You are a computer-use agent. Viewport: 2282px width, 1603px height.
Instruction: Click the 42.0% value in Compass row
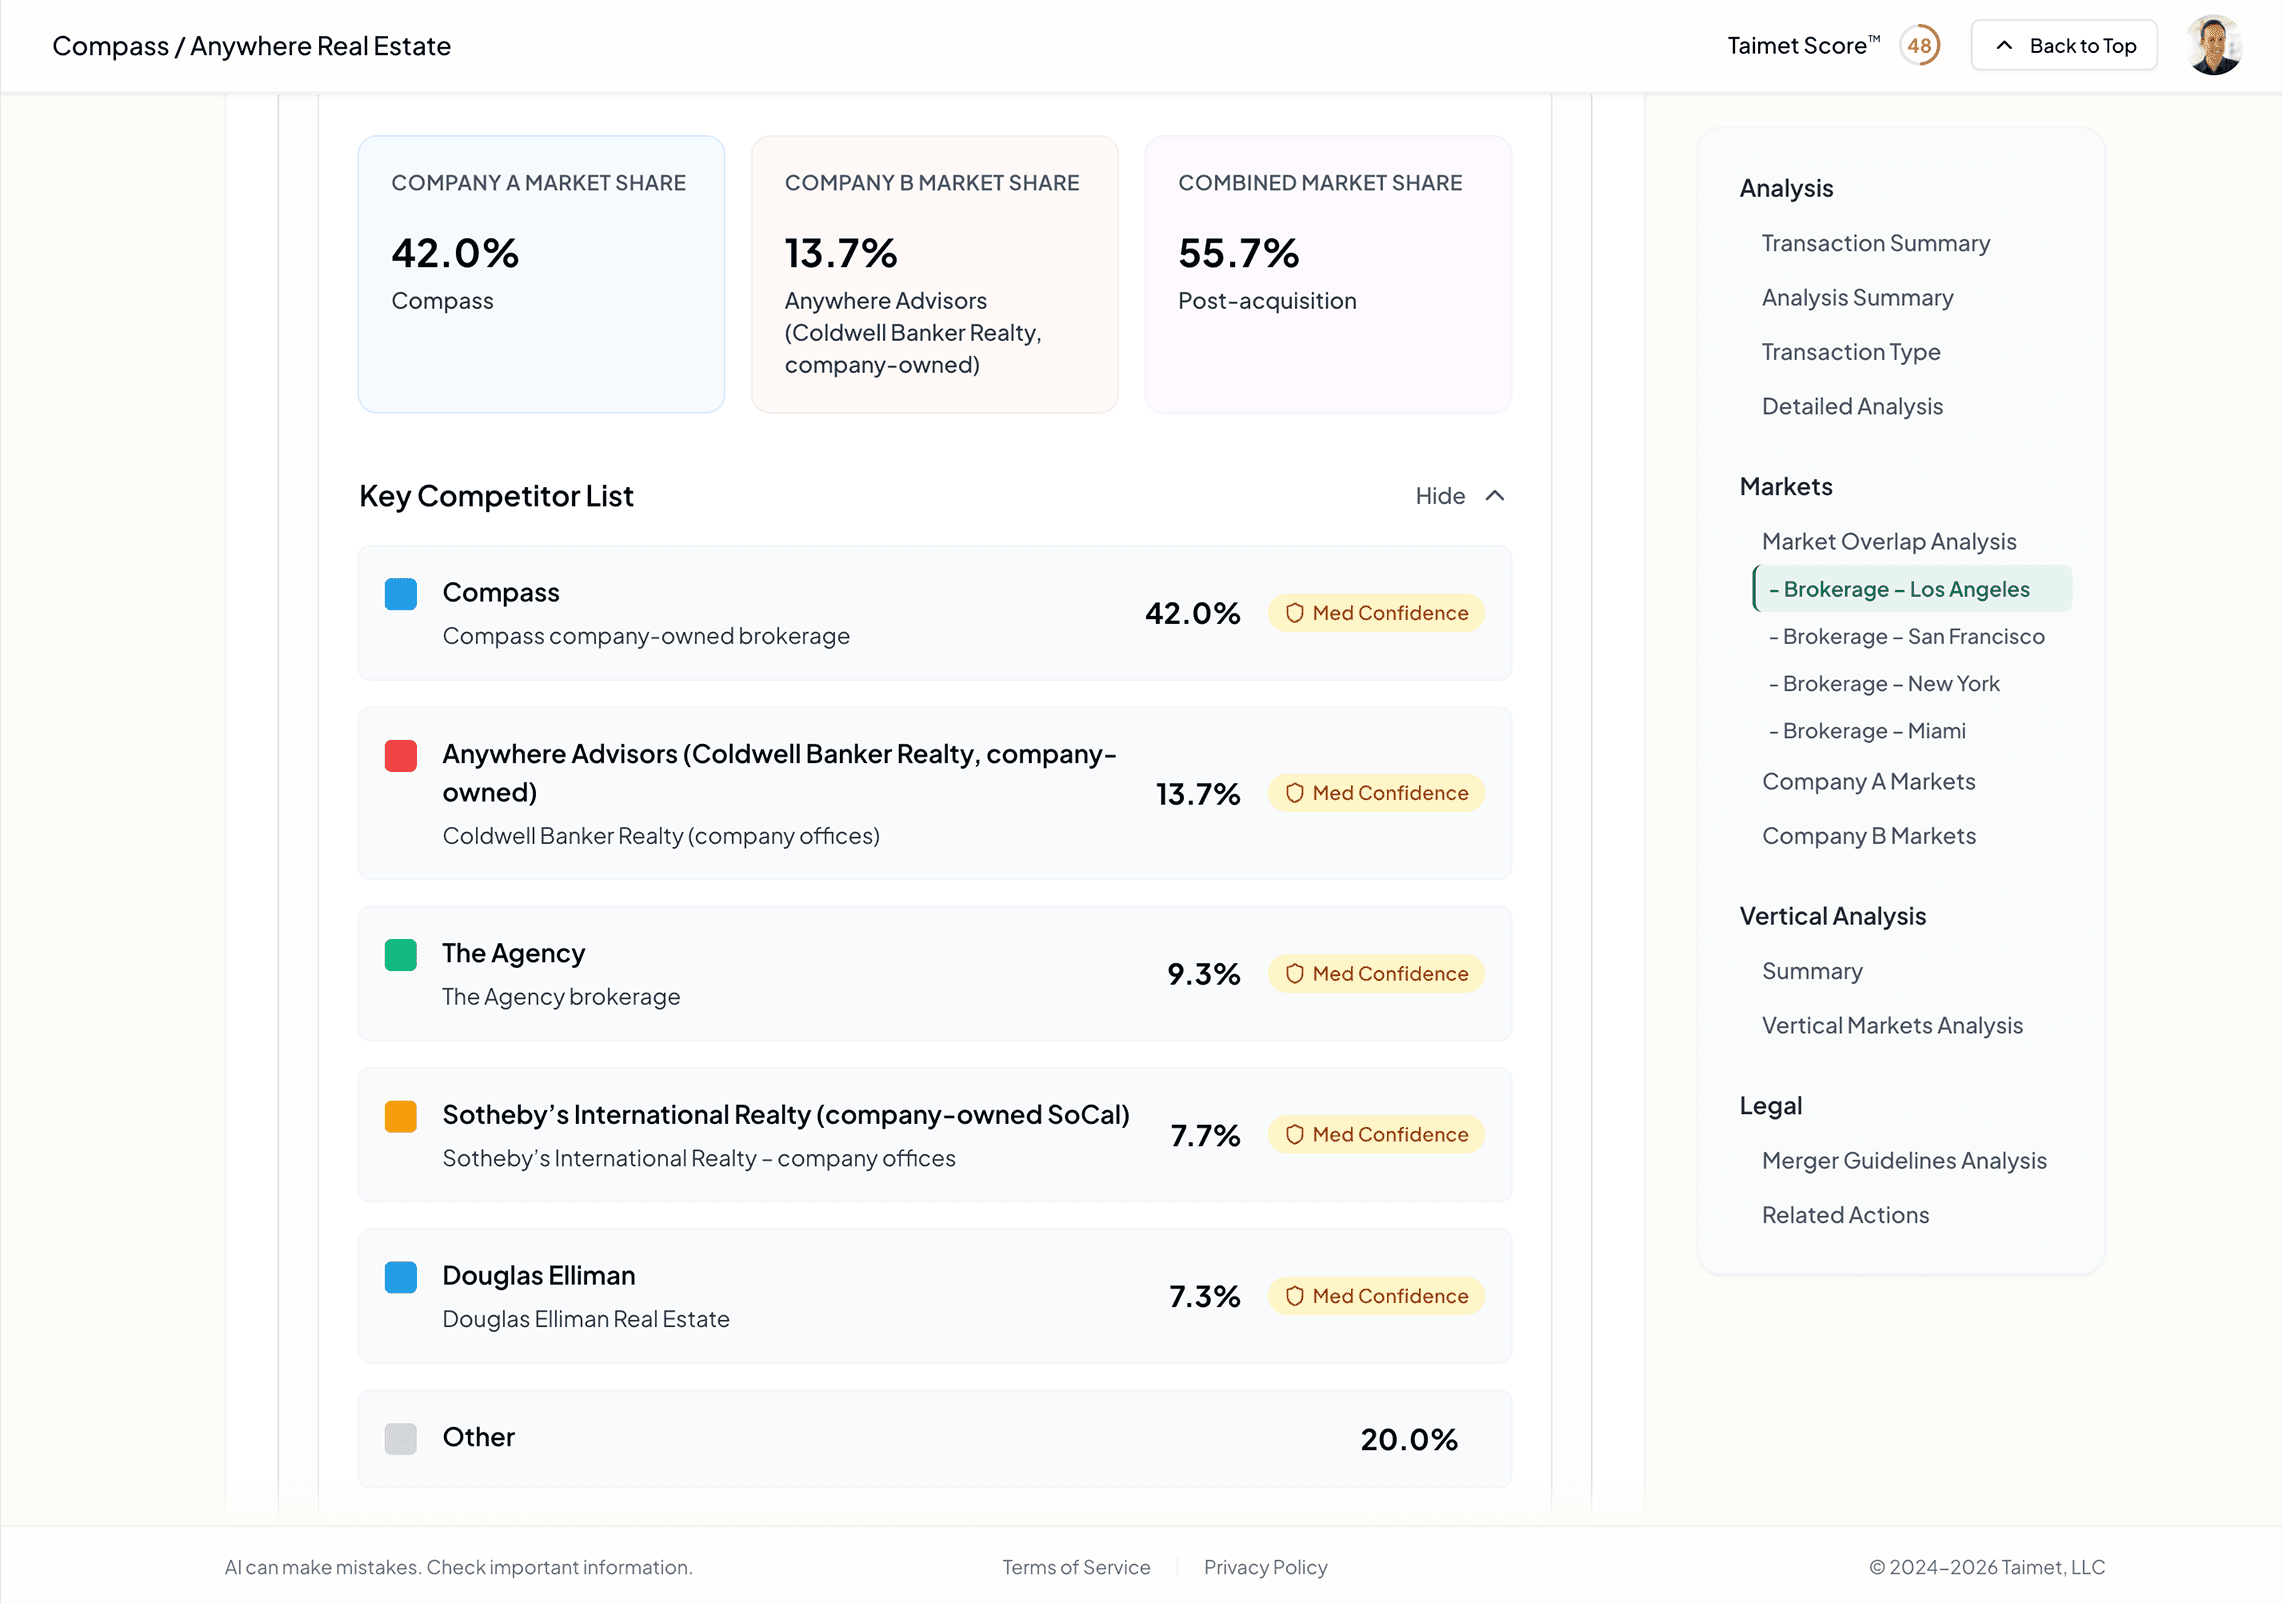(1192, 613)
